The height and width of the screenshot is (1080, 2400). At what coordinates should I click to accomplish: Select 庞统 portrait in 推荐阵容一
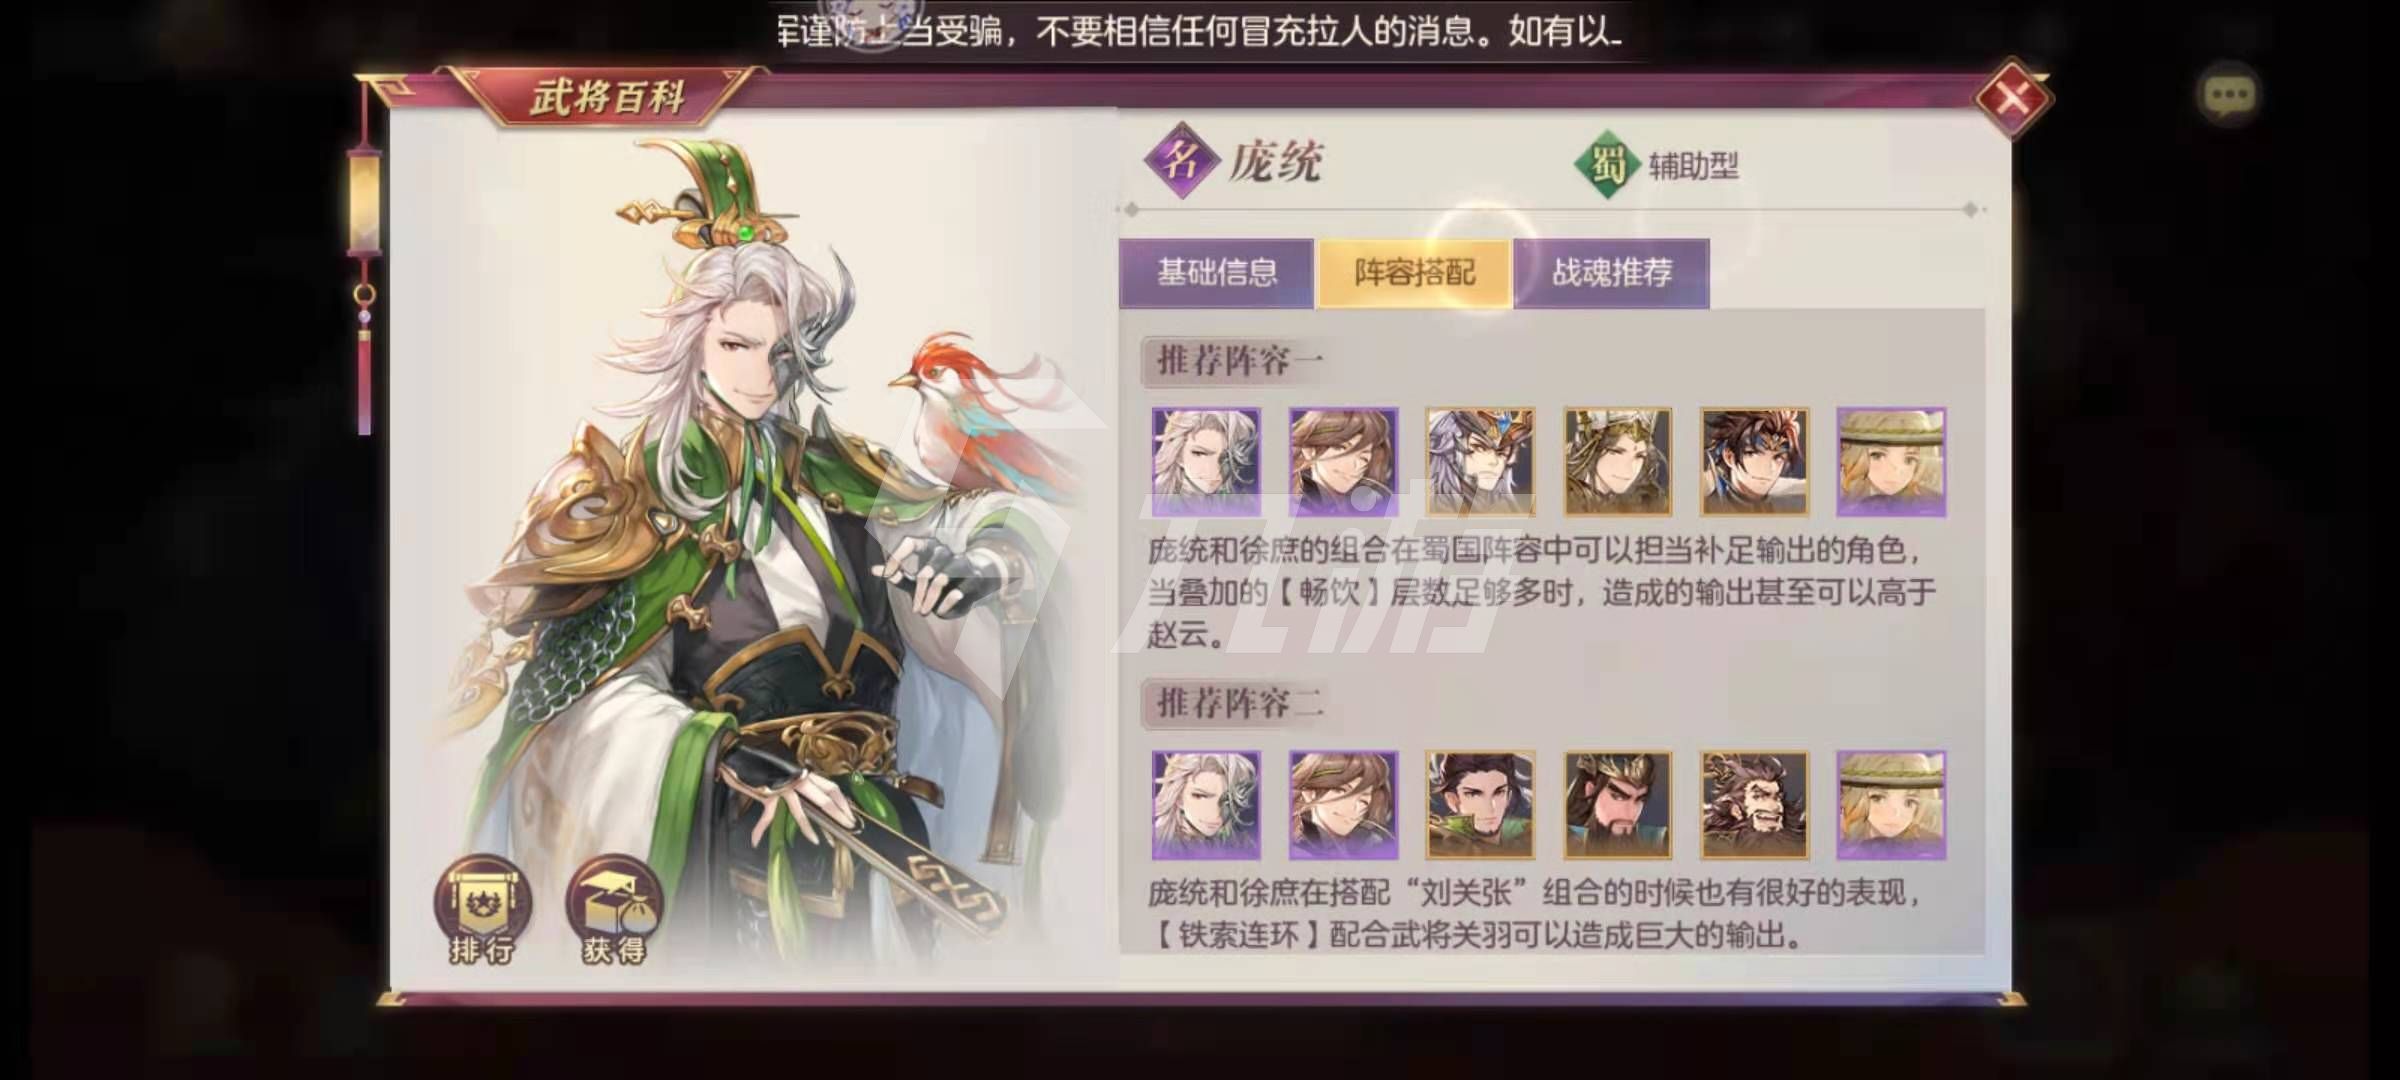point(1205,461)
